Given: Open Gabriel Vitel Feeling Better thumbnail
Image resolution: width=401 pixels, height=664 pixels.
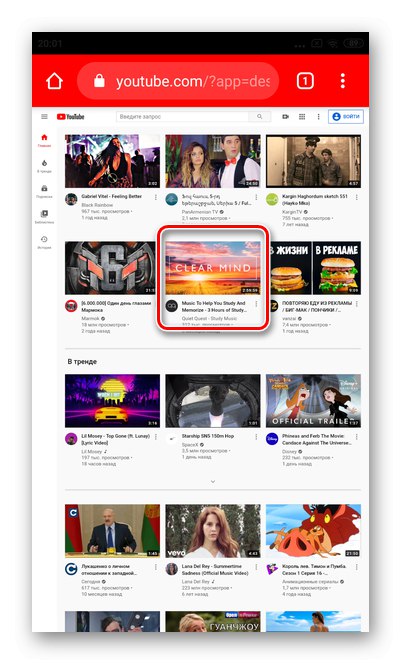Looking at the screenshot, I should (x=112, y=161).
